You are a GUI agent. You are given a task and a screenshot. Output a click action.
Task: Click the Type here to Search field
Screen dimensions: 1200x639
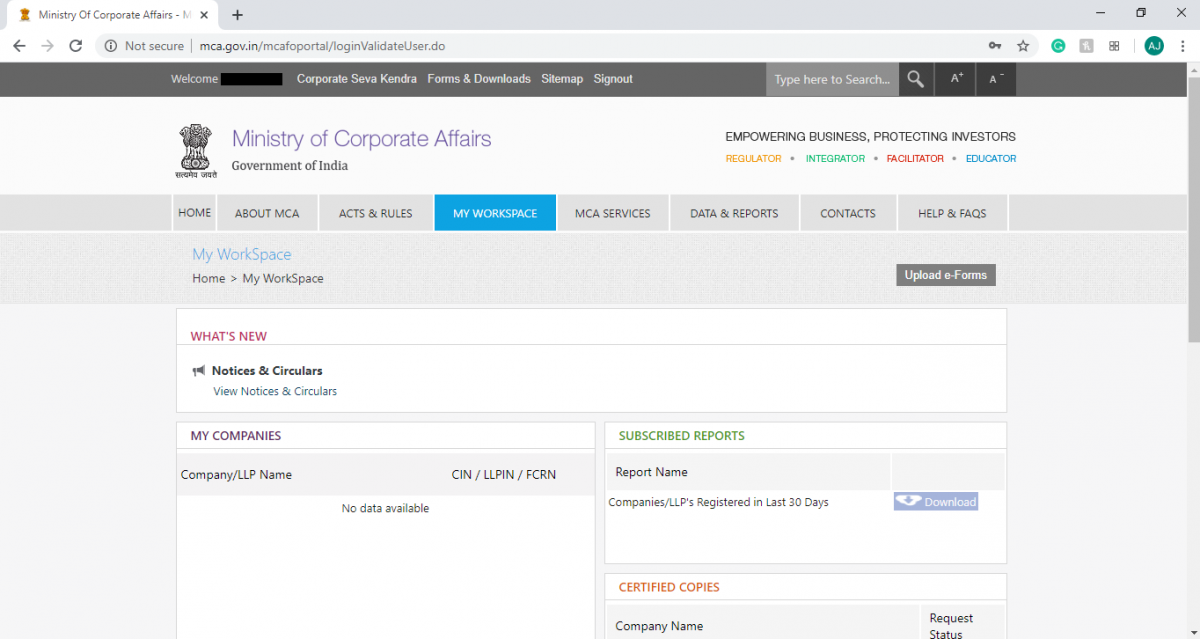tap(832, 78)
